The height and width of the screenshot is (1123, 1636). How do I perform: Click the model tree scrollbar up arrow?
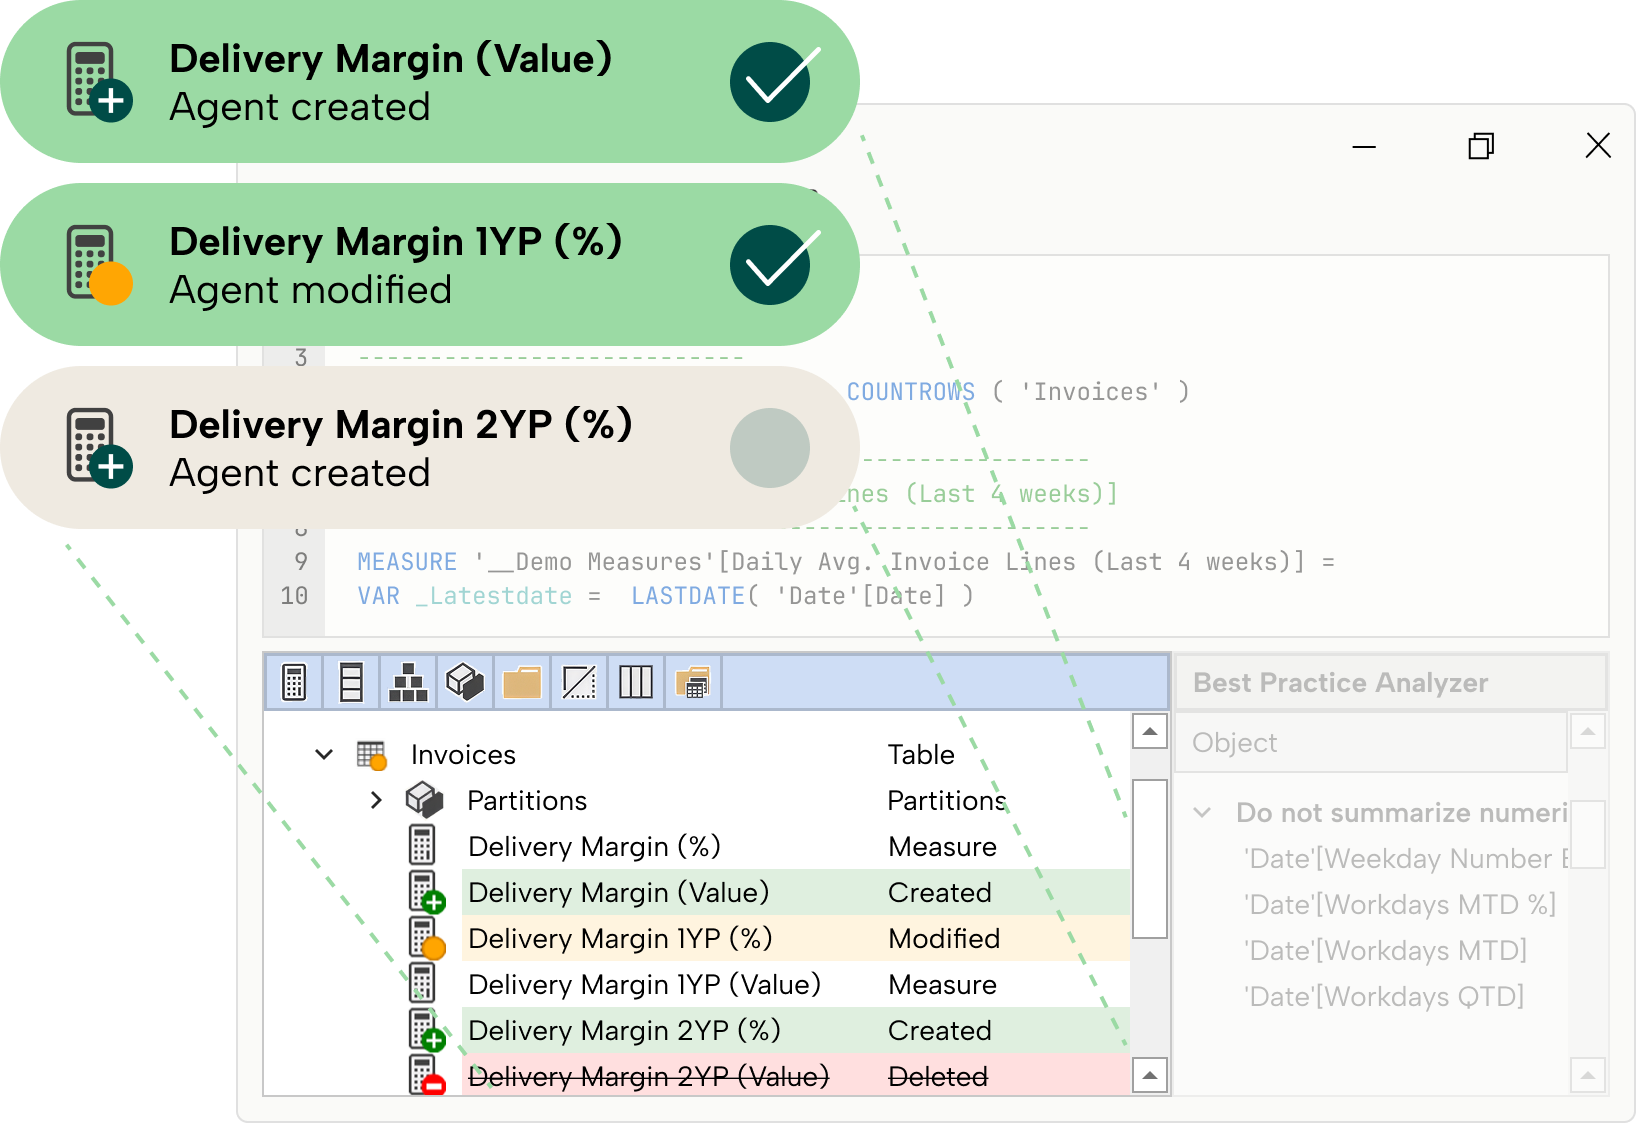[x=1150, y=731]
